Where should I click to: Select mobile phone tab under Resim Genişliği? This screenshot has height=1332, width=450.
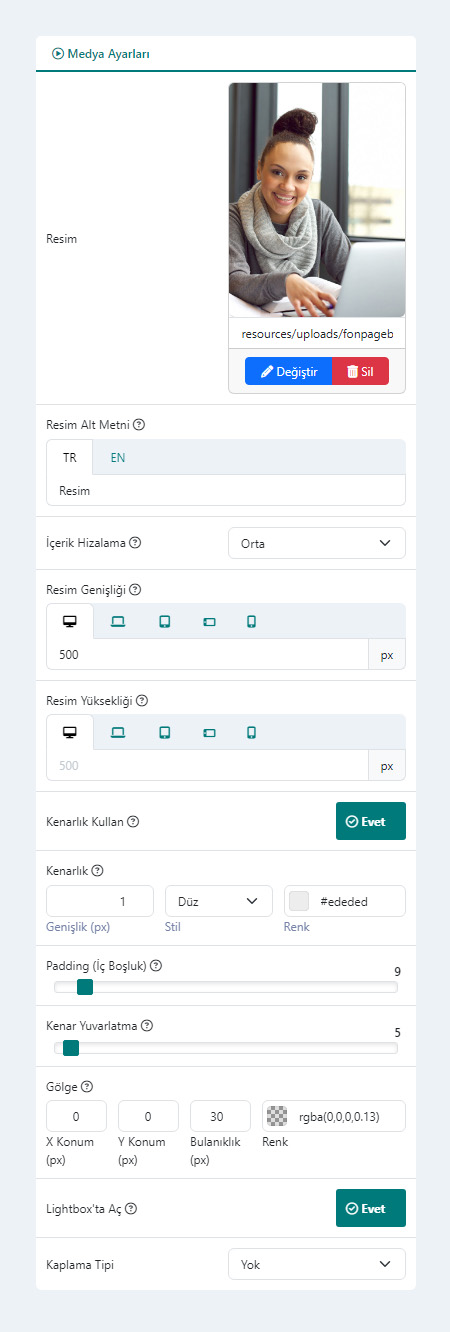click(x=252, y=621)
